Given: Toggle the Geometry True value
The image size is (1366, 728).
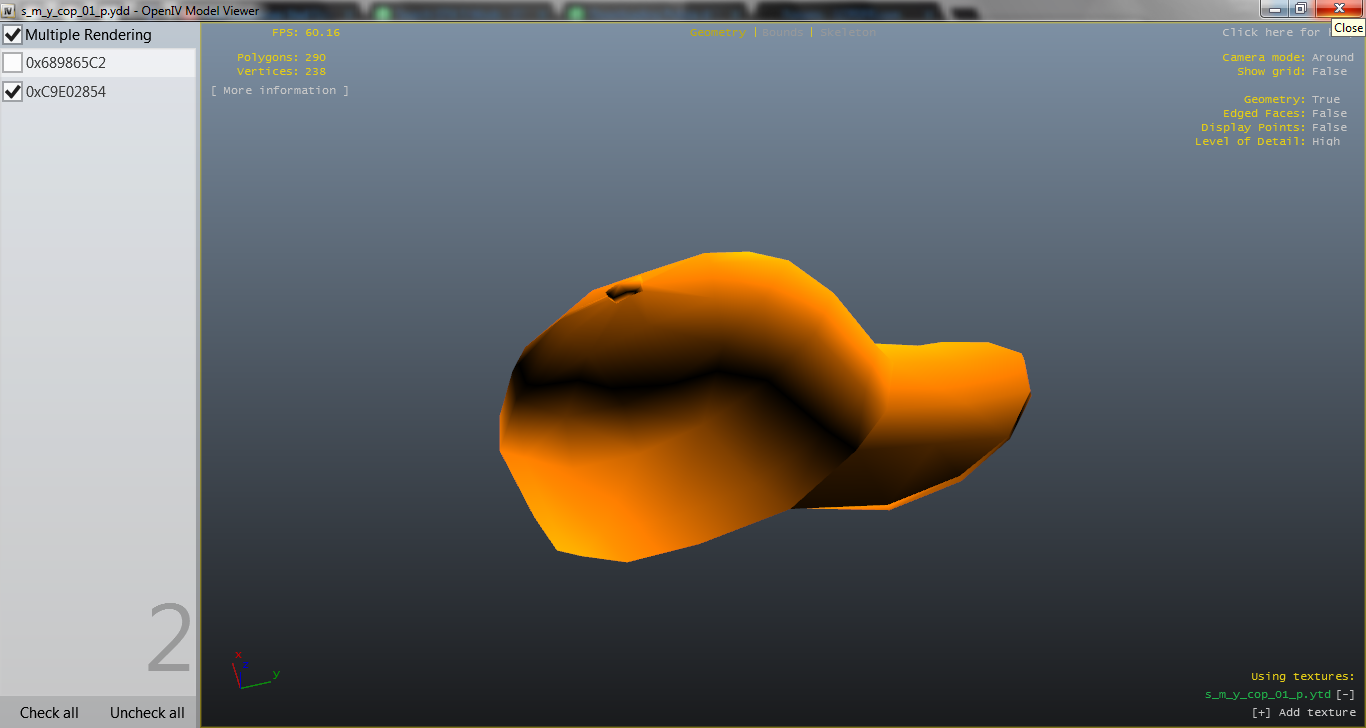Looking at the screenshot, I should click(1326, 100).
